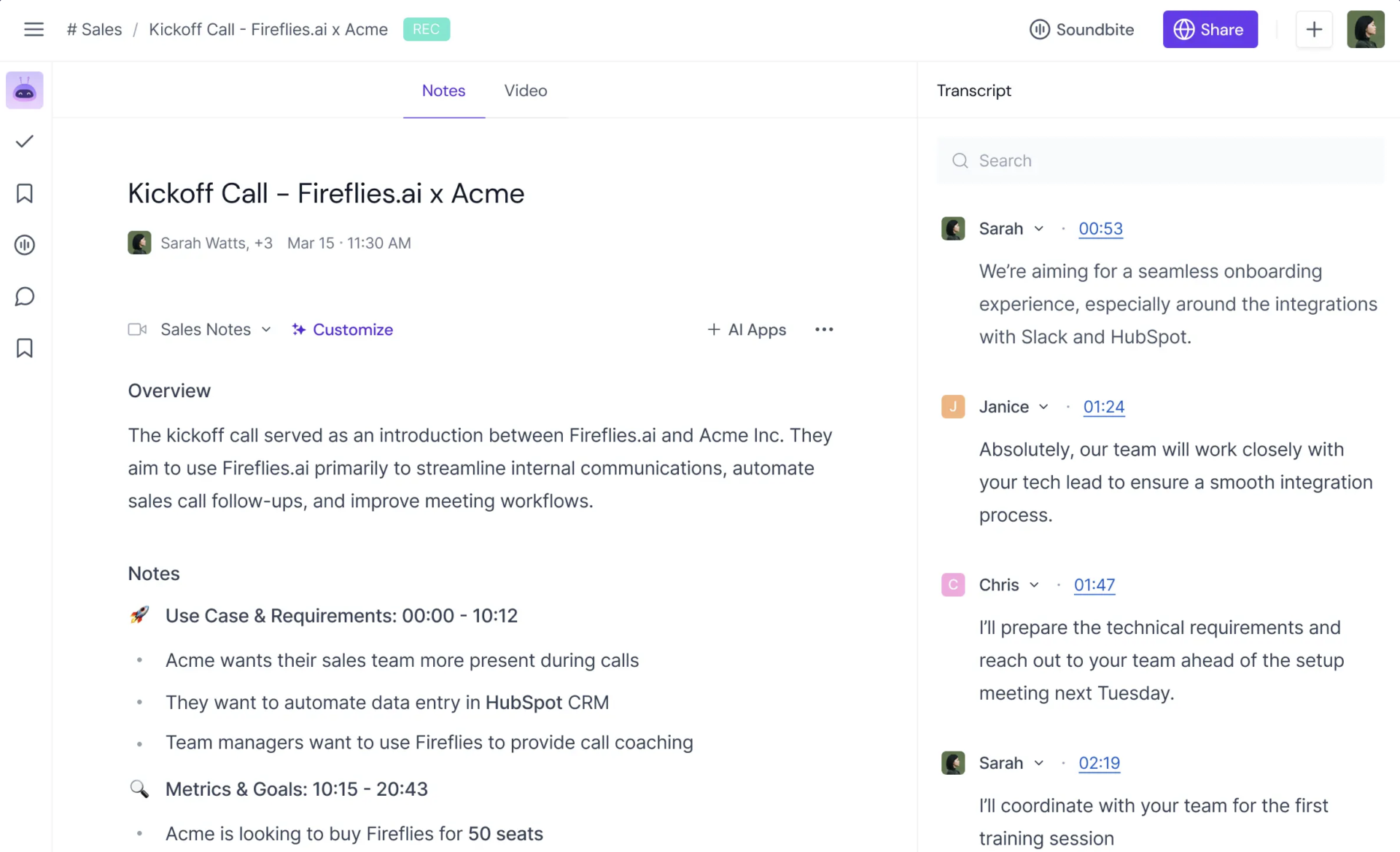
Task: Expand speaker dropdown for Sarah at 00:53
Action: click(x=1039, y=228)
